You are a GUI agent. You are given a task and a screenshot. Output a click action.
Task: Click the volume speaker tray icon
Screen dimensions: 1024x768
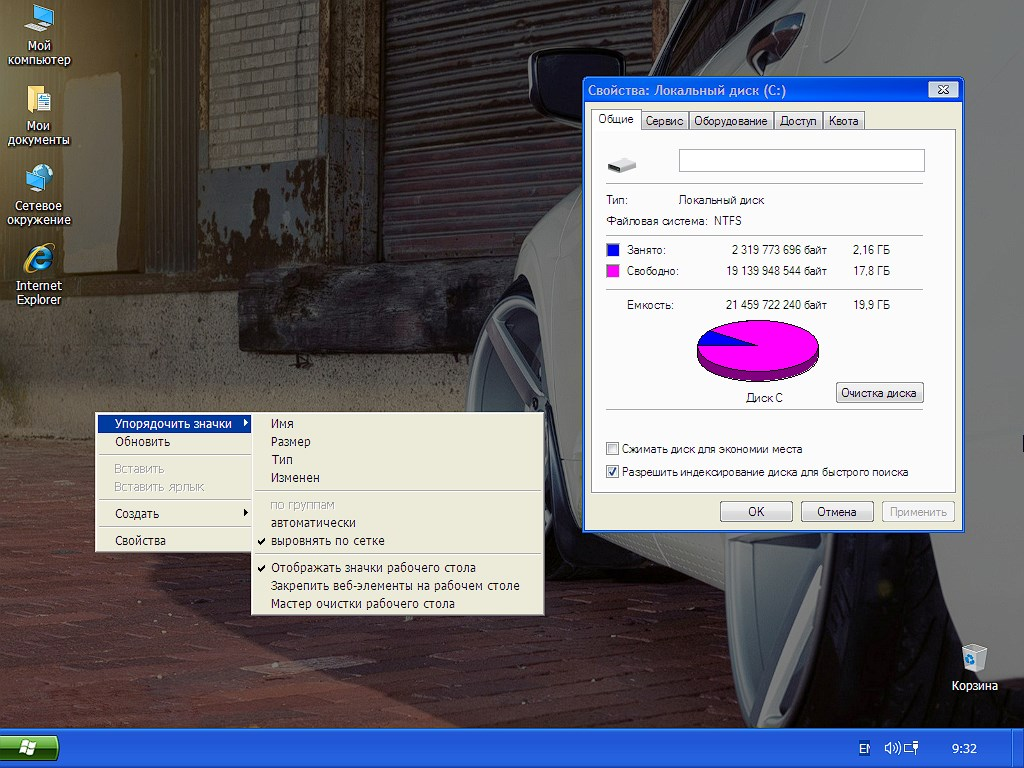click(891, 747)
